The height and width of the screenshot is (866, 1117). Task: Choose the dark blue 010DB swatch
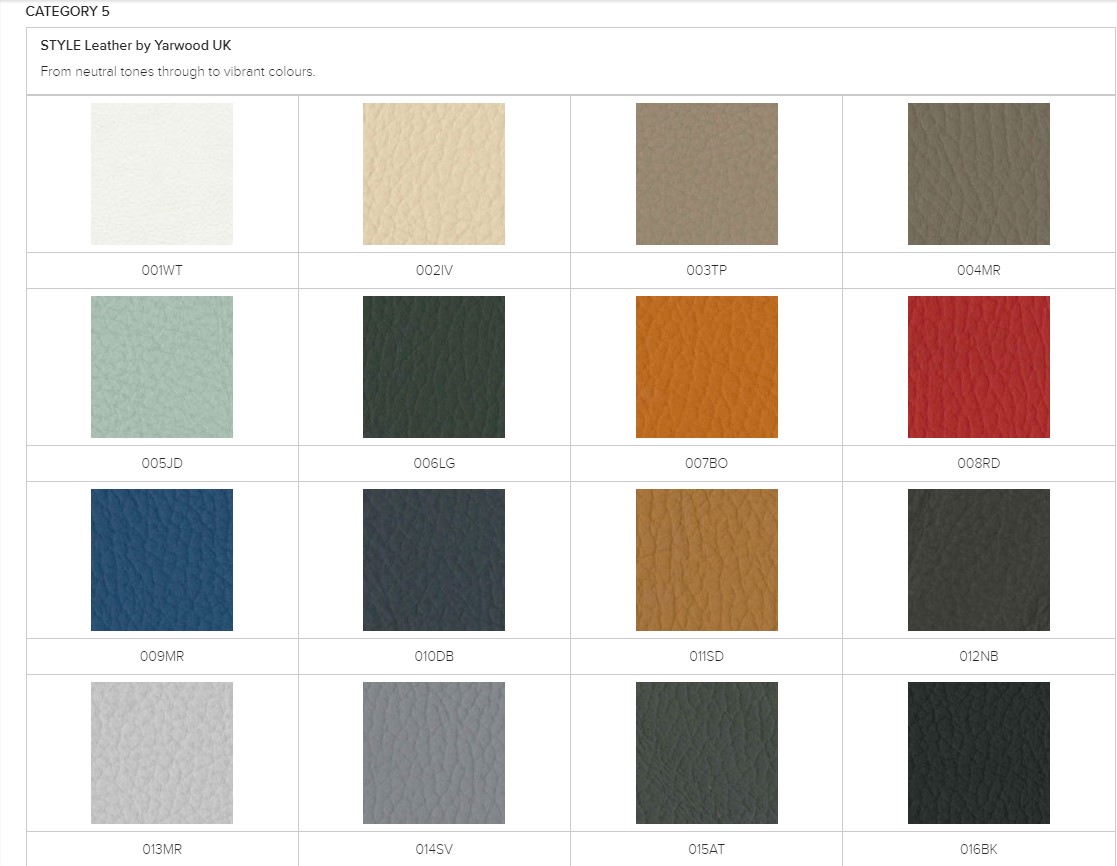coord(434,560)
